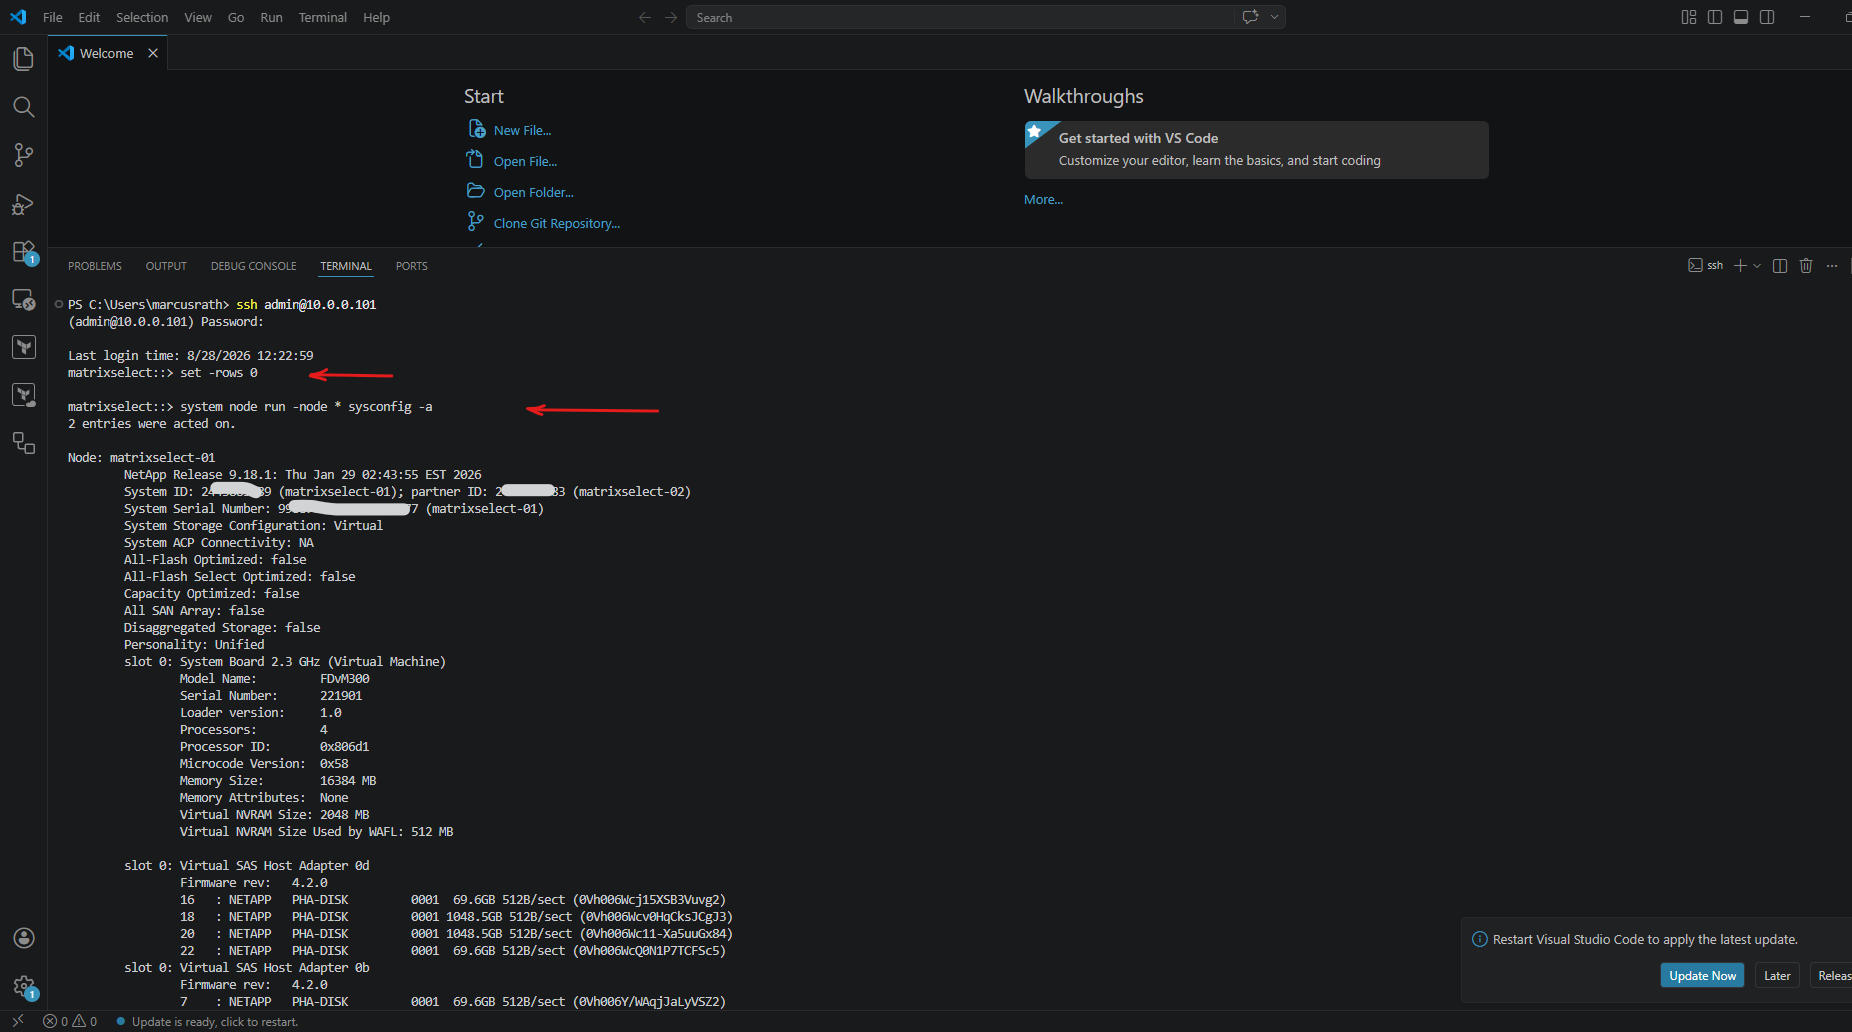Click the title bar Search field
Screen dimensions: 1852x1032
tap(960, 17)
